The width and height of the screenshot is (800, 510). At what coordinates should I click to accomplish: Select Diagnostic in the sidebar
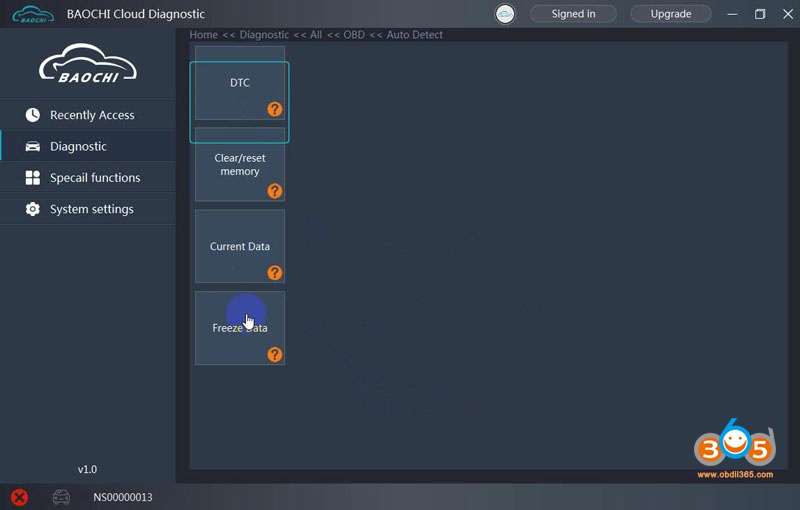88,146
